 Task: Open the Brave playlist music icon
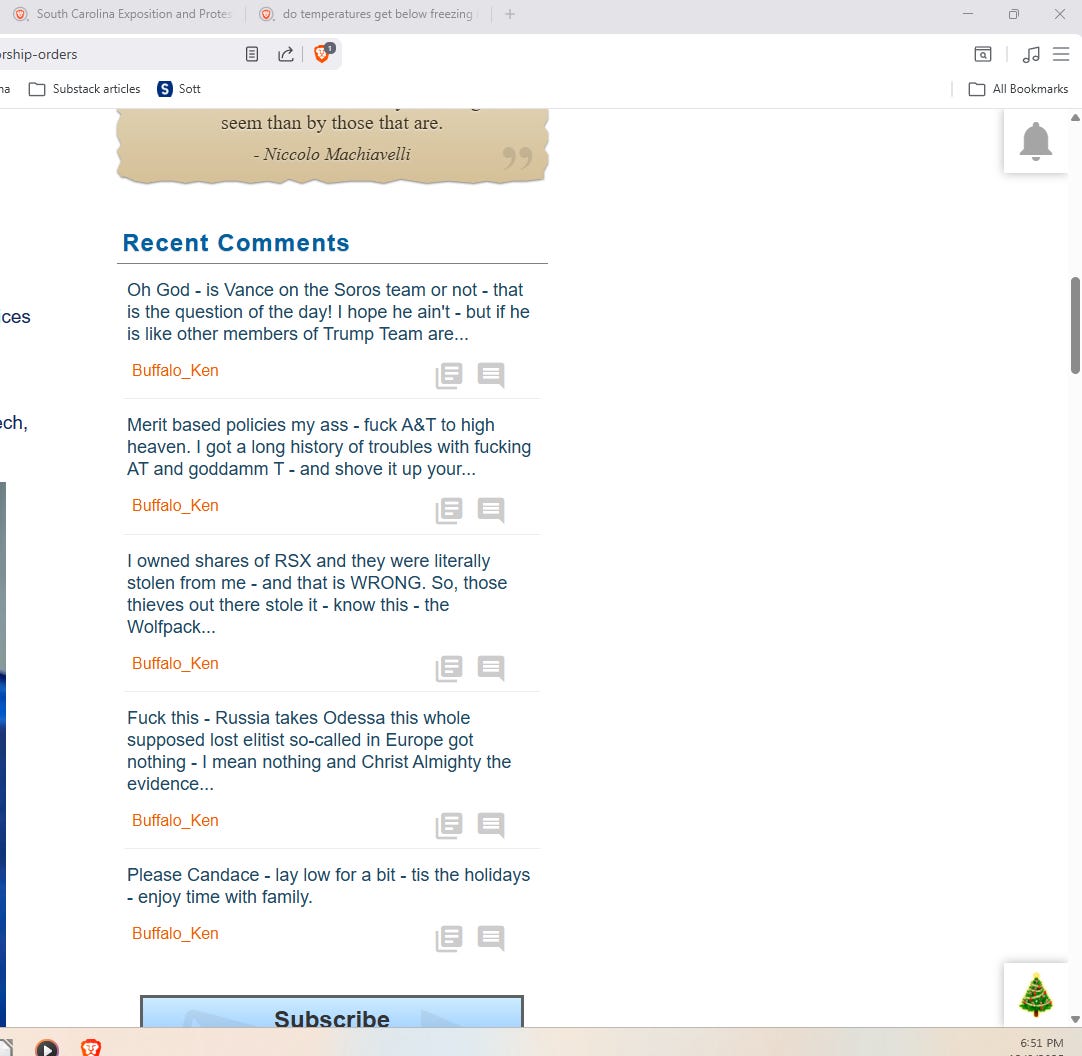pos(1031,54)
